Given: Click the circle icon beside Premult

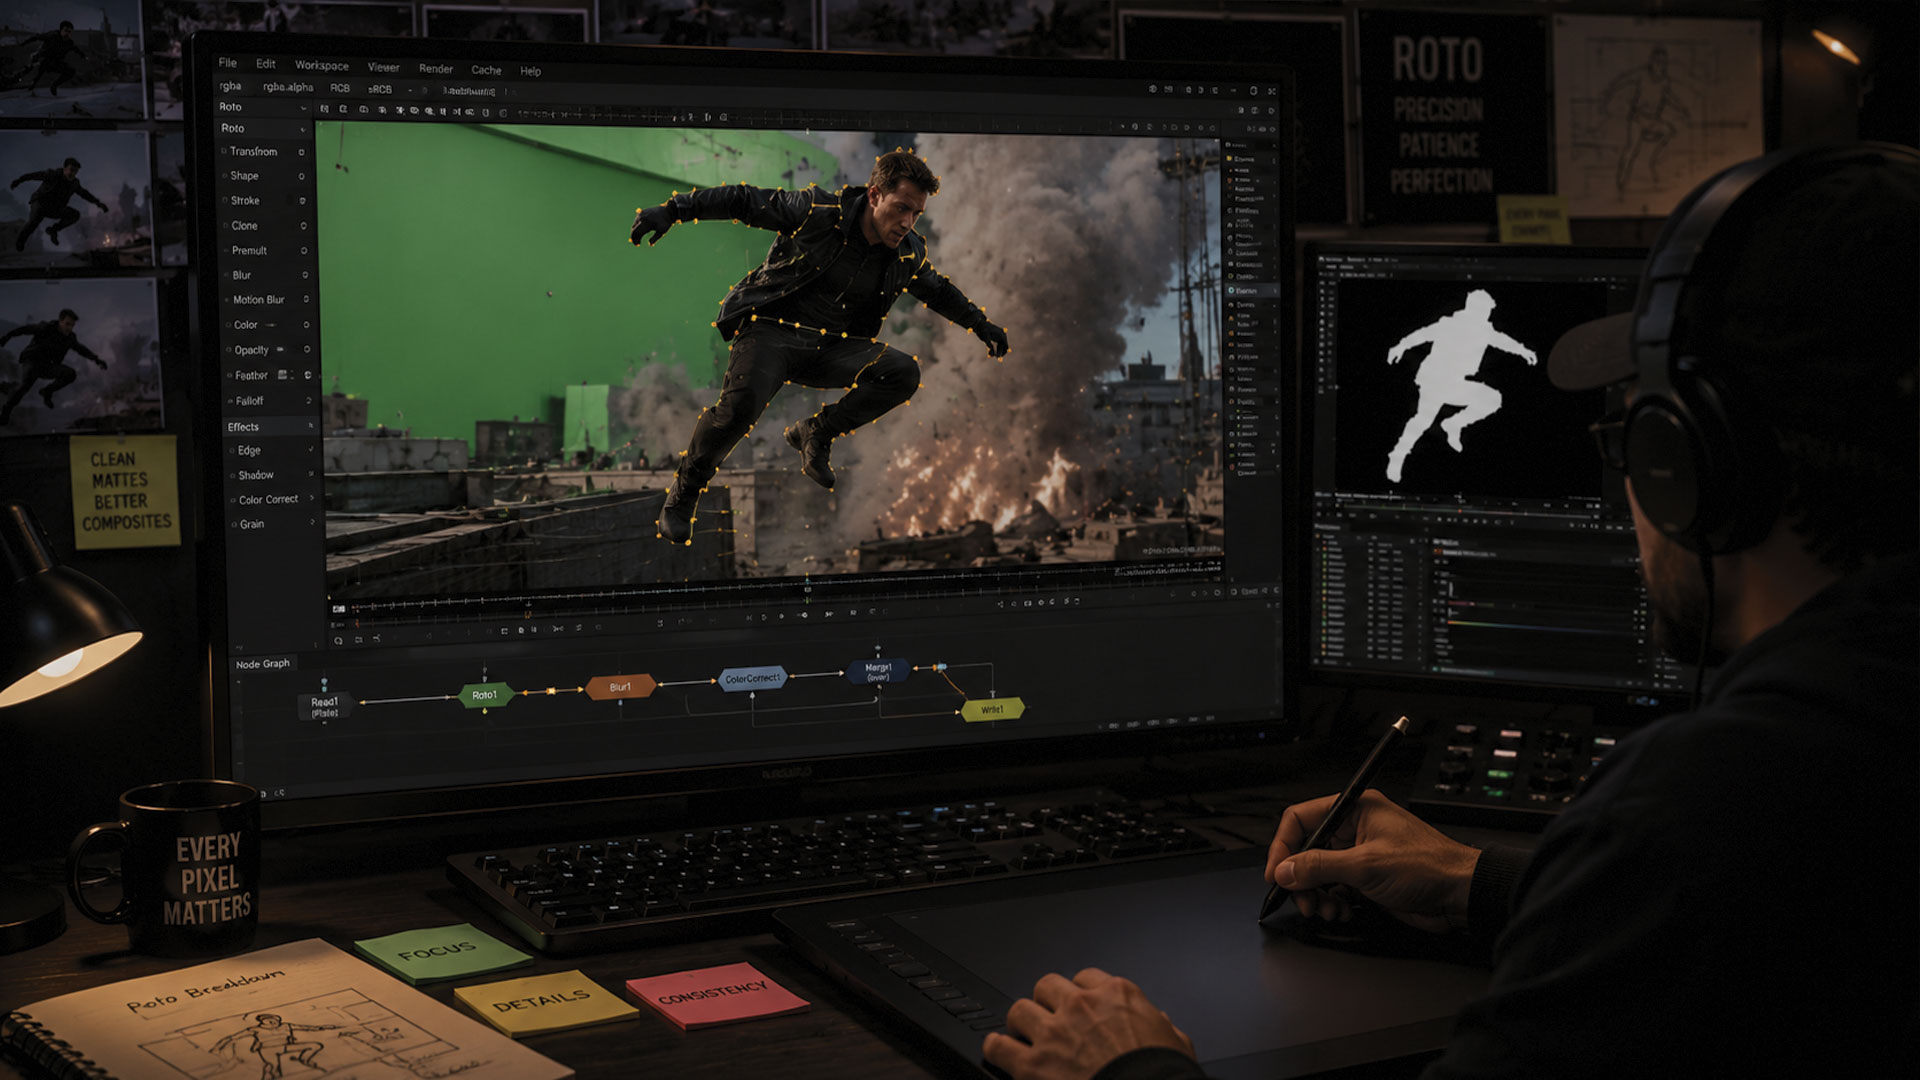Looking at the screenshot, I should pos(303,251).
